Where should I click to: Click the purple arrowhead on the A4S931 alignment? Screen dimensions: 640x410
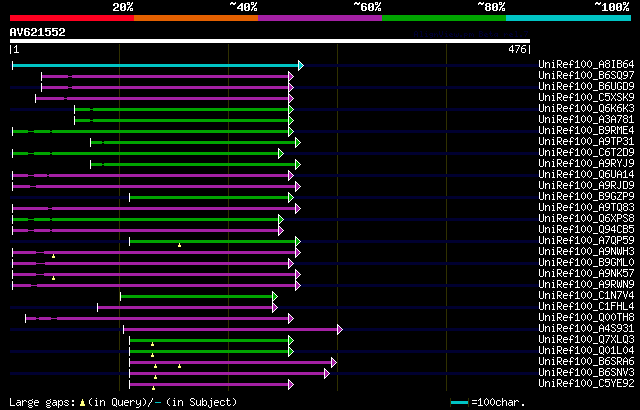(340, 330)
